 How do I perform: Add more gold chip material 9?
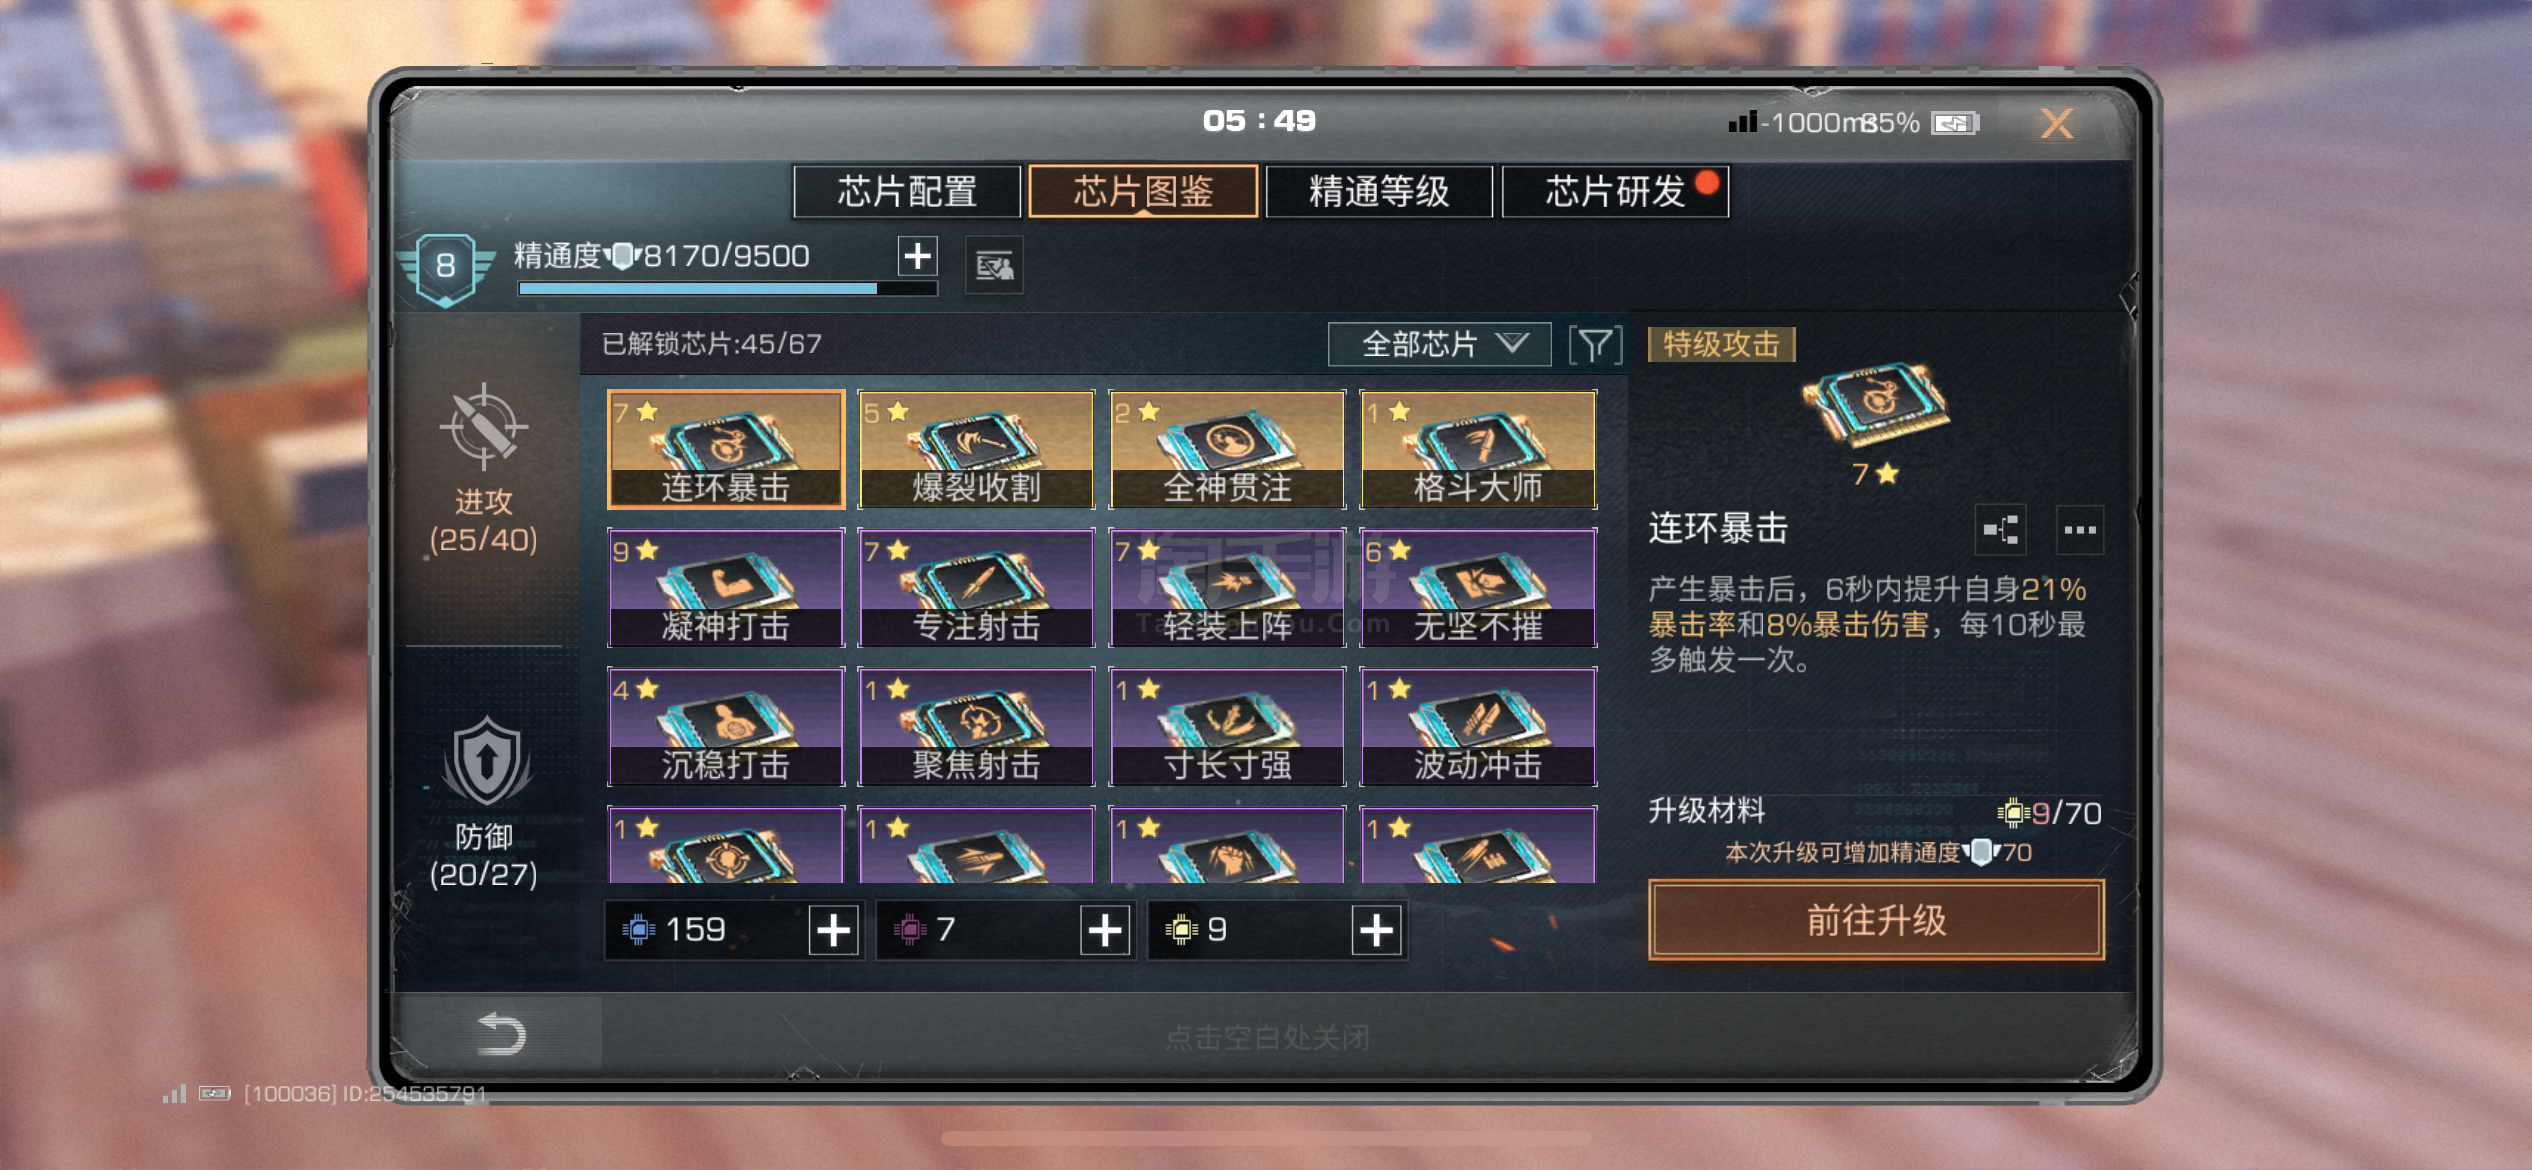click(x=1376, y=931)
